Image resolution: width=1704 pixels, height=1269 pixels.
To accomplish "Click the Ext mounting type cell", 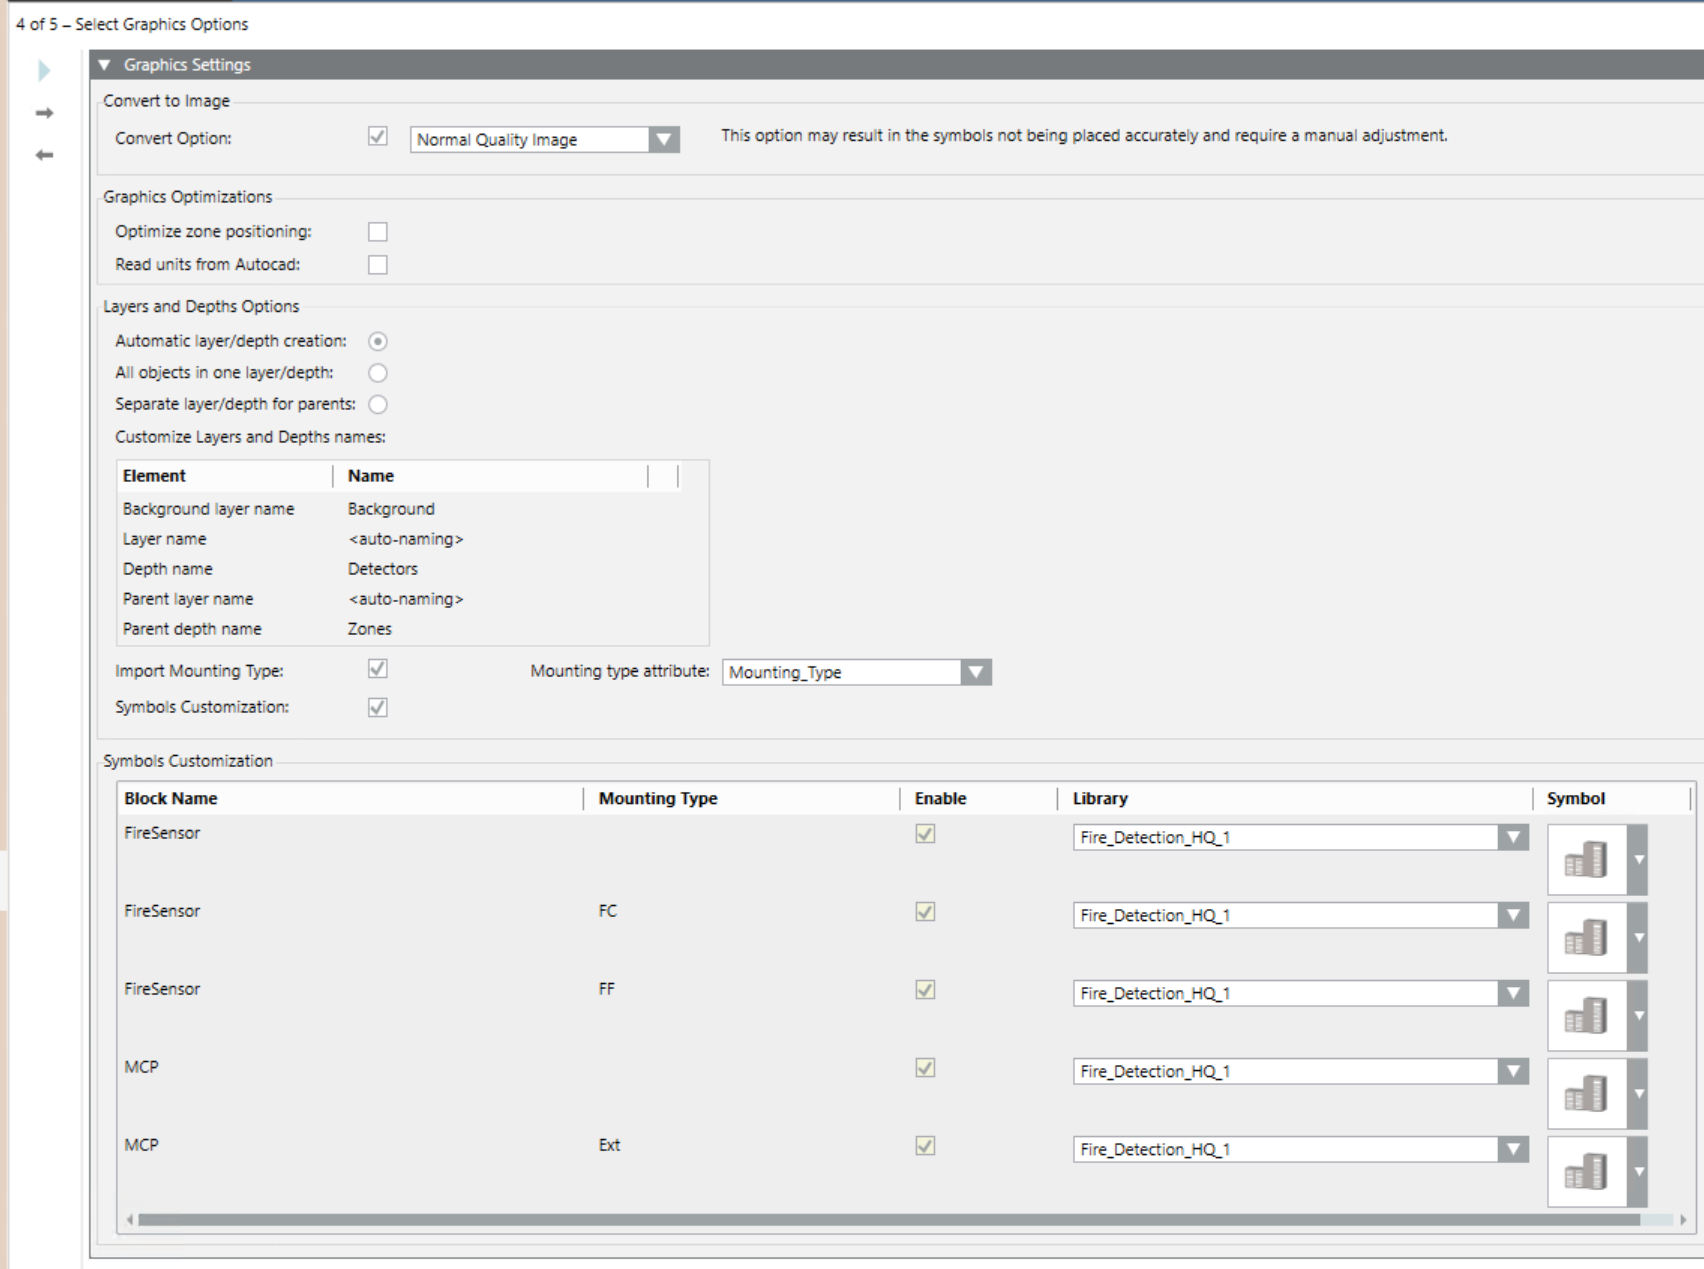I will [x=609, y=1145].
